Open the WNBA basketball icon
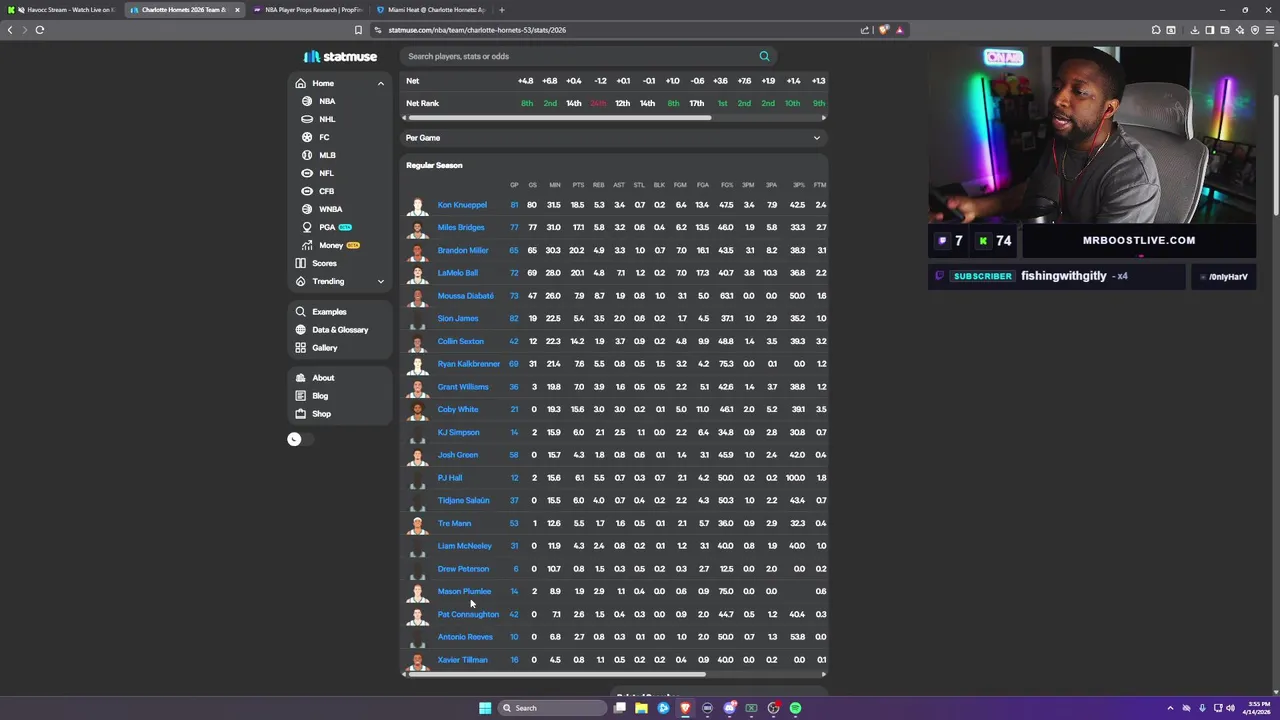The image size is (1280, 720). [307, 209]
